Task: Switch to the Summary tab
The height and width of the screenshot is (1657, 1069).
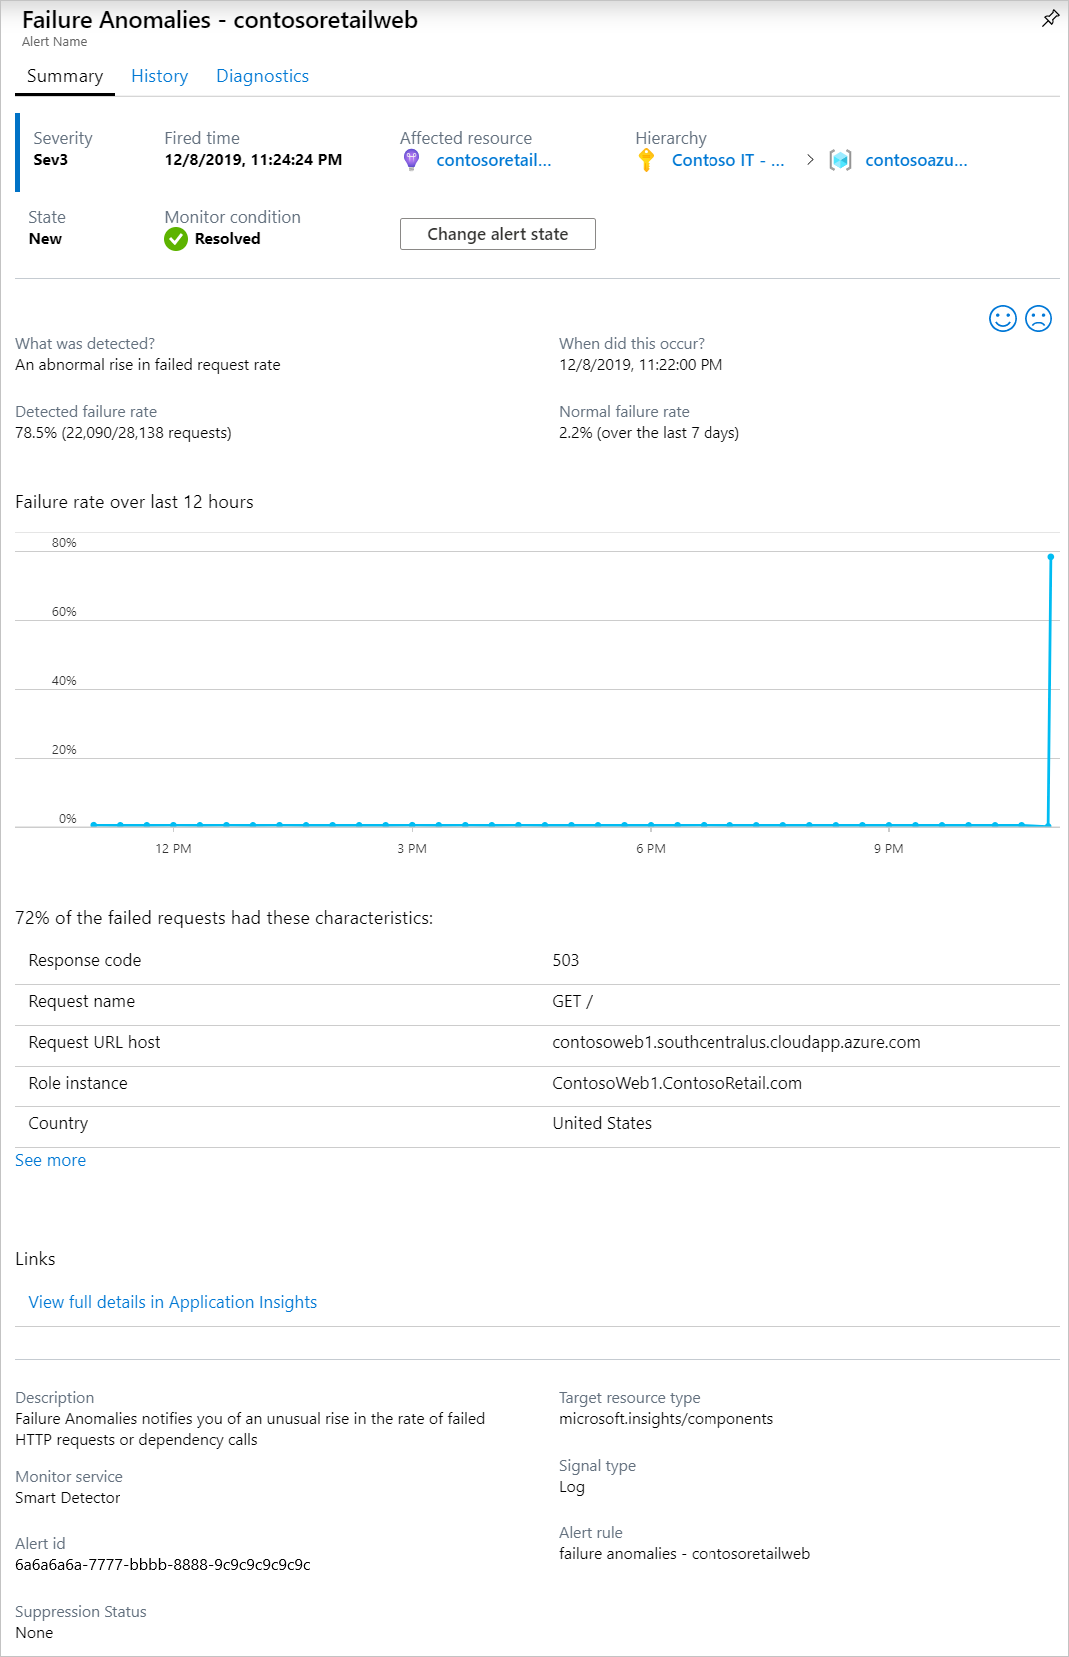Action: [x=65, y=76]
